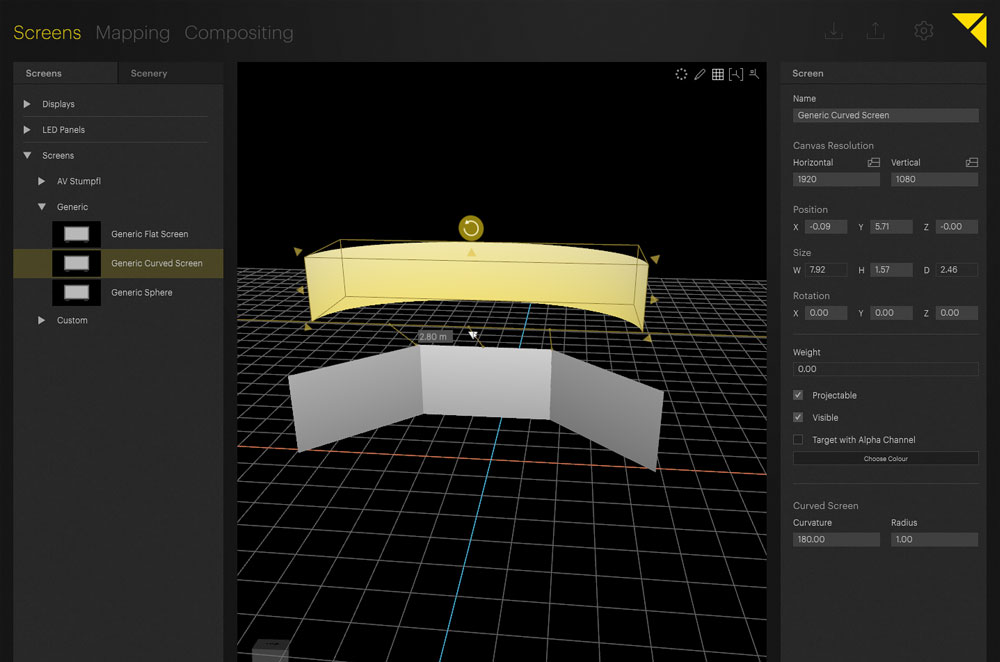Viewport: 1000px width, 662px height.
Task: Select the pencil edit tool in the viewport toolbar
Action: 700,74
